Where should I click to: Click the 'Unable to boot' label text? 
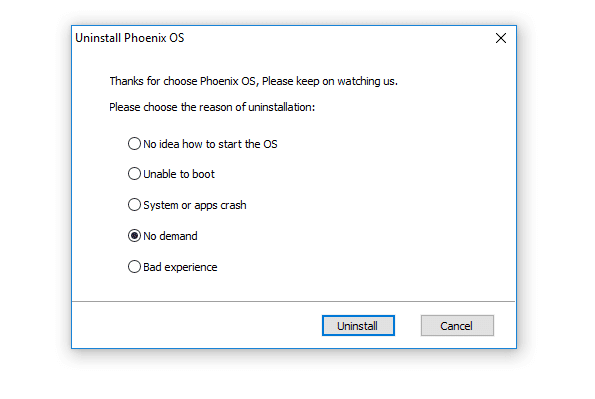tap(179, 174)
